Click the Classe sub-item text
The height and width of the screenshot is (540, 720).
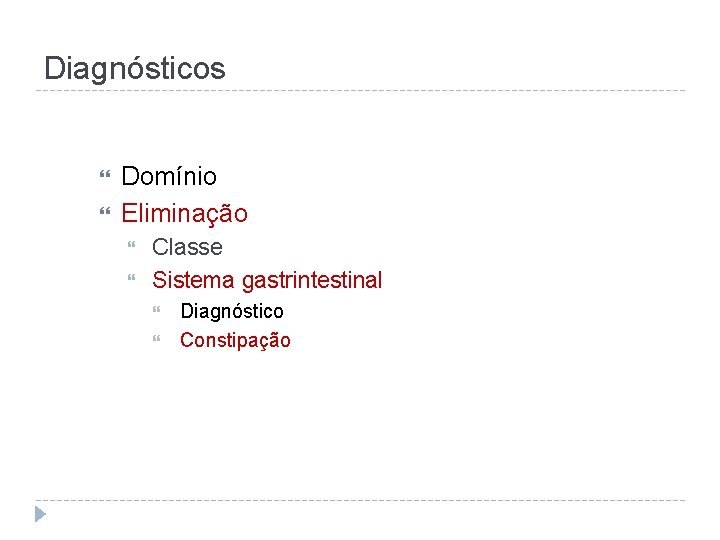187,247
